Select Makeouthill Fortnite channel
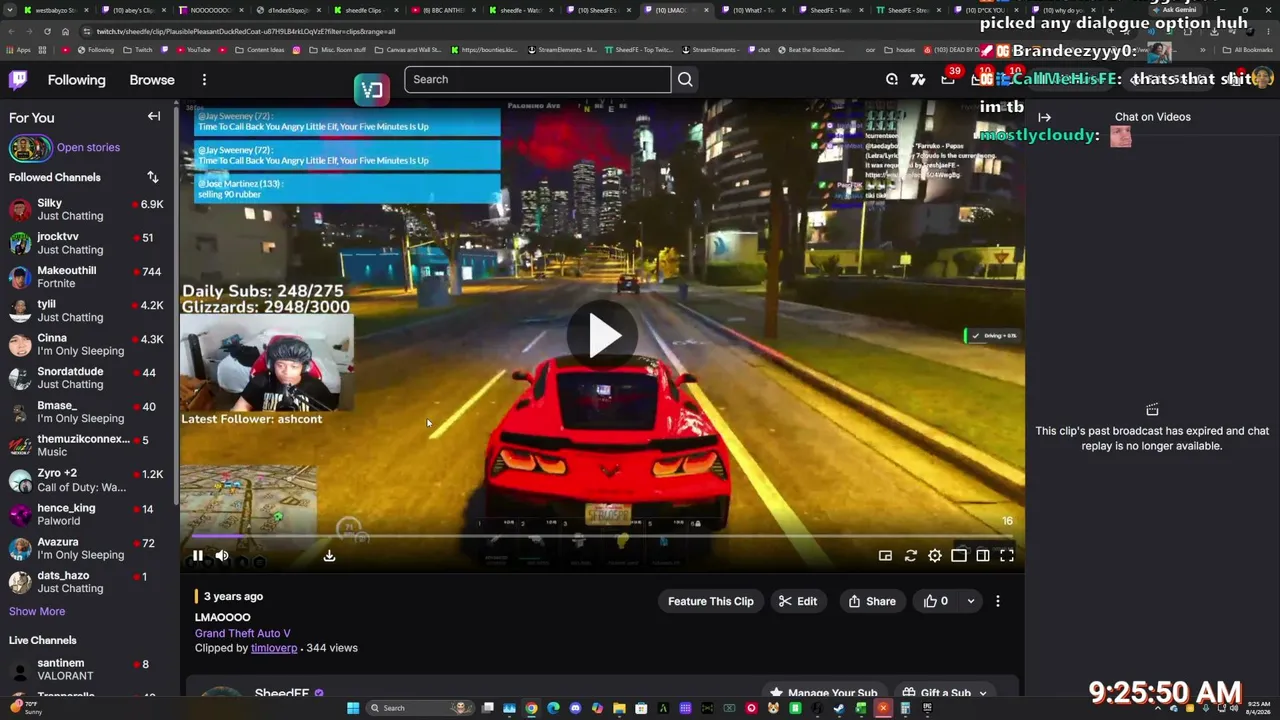This screenshot has height=720, width=1280. [x=89, y=277]
